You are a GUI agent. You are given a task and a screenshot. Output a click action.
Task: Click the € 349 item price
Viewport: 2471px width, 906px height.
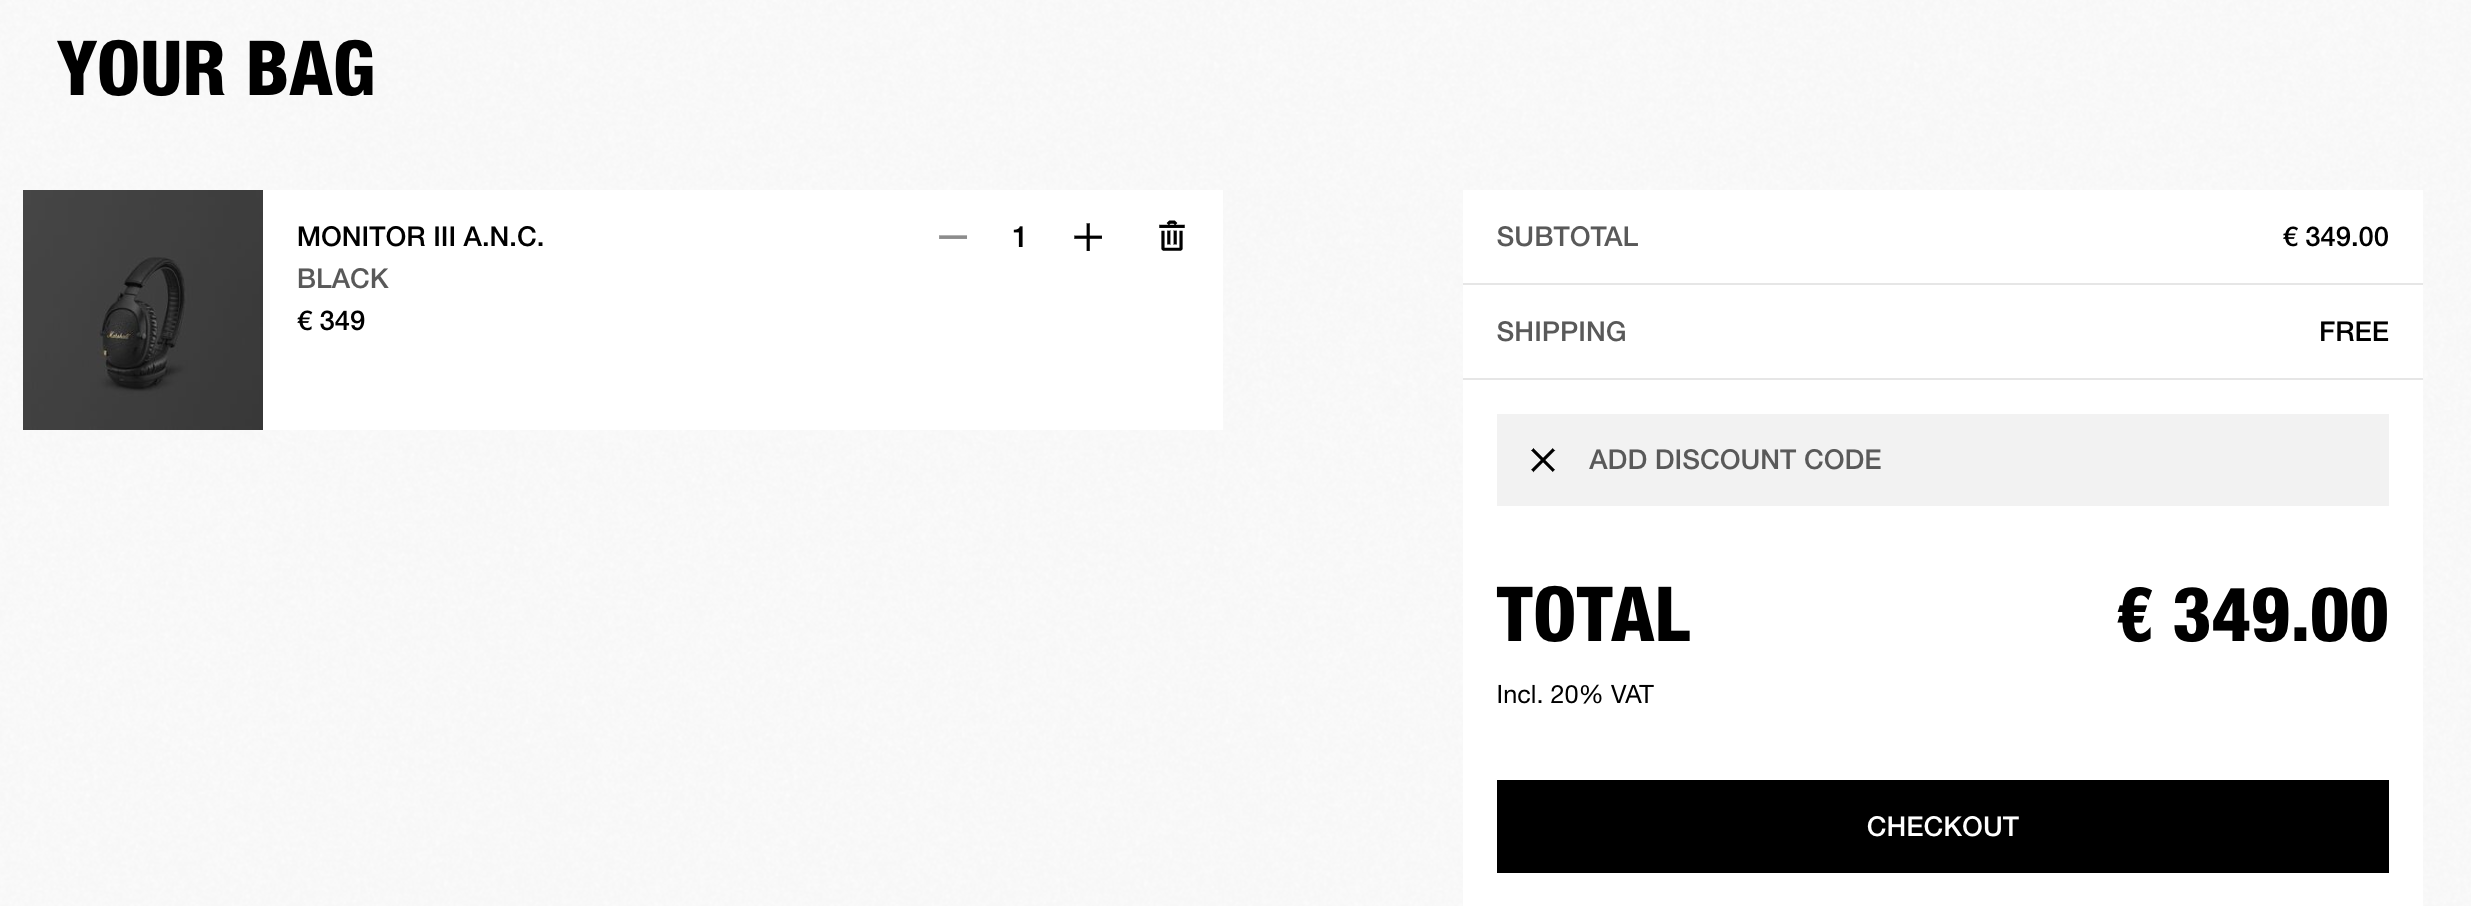(x=331, y=321)
